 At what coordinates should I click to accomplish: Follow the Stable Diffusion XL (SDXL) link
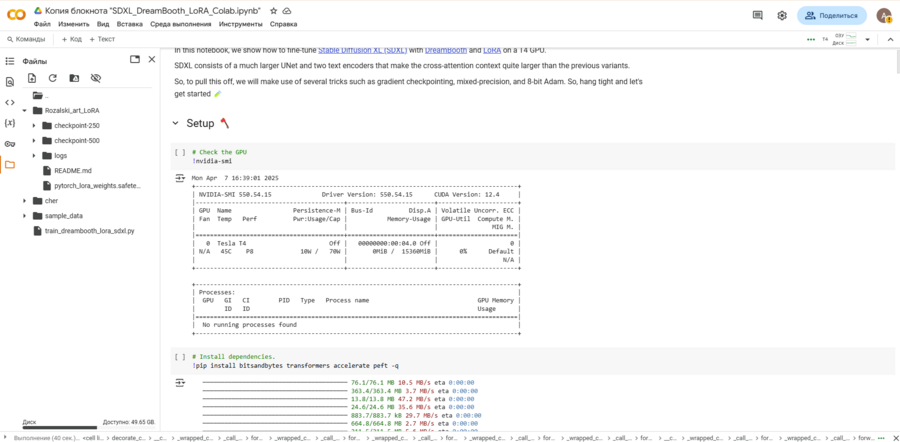363,50
